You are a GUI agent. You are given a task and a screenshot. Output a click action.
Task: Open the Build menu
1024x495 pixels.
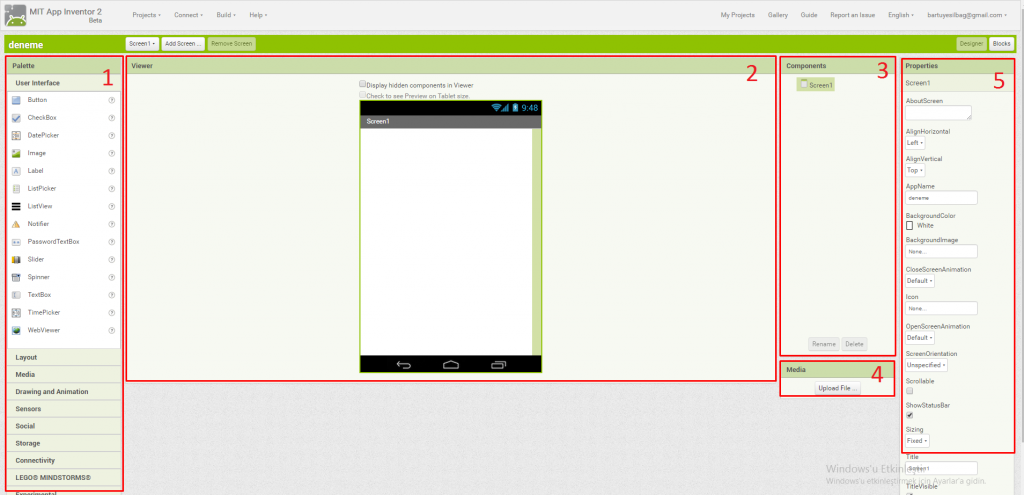(x=227, y=15)
